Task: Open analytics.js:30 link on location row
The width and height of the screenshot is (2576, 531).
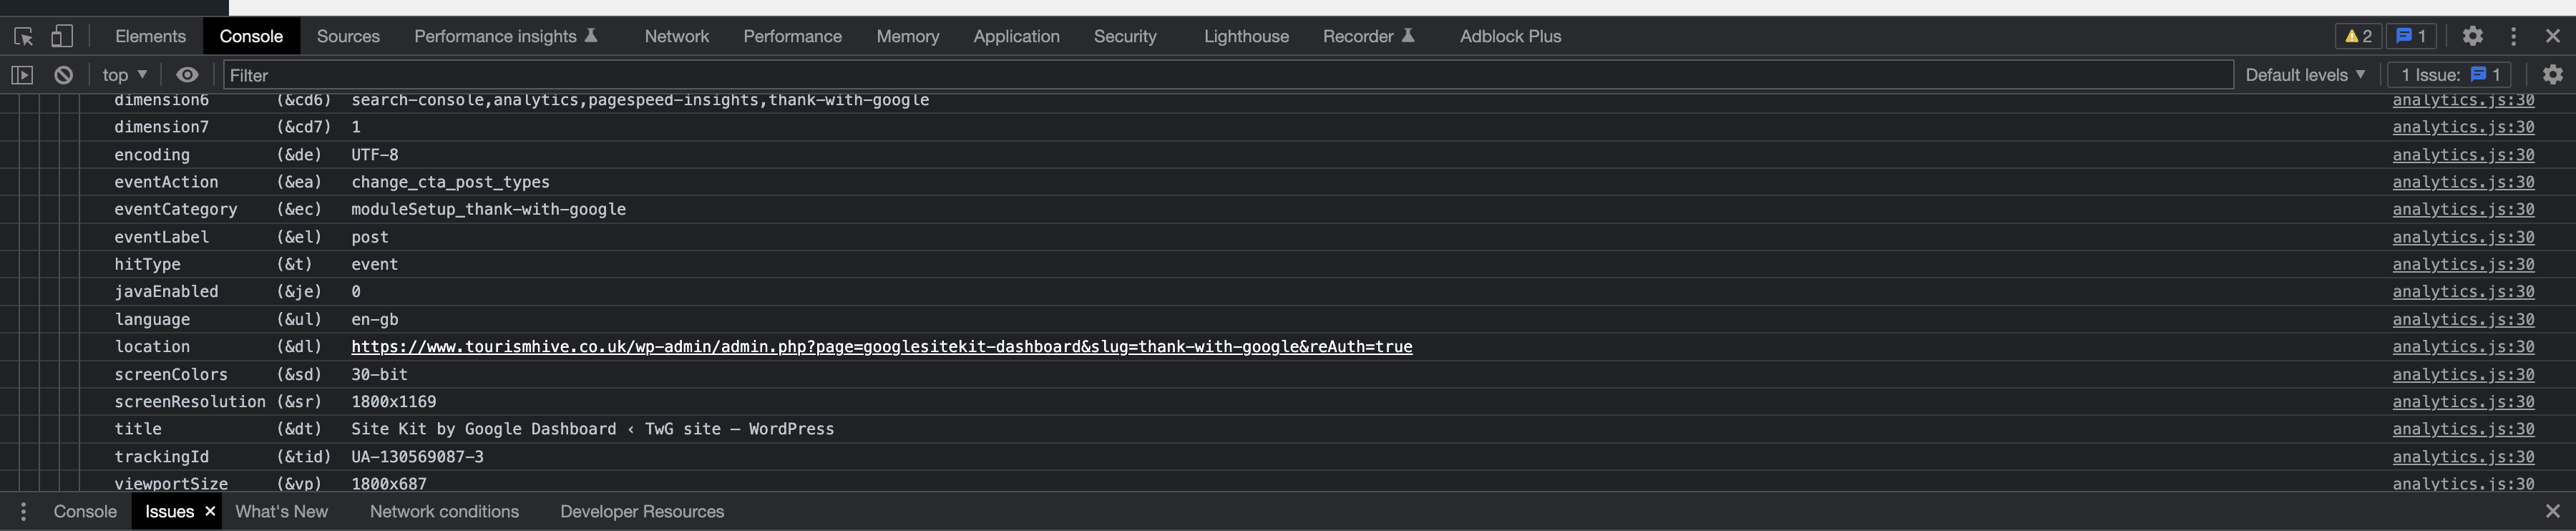Action: (2463, 347)
